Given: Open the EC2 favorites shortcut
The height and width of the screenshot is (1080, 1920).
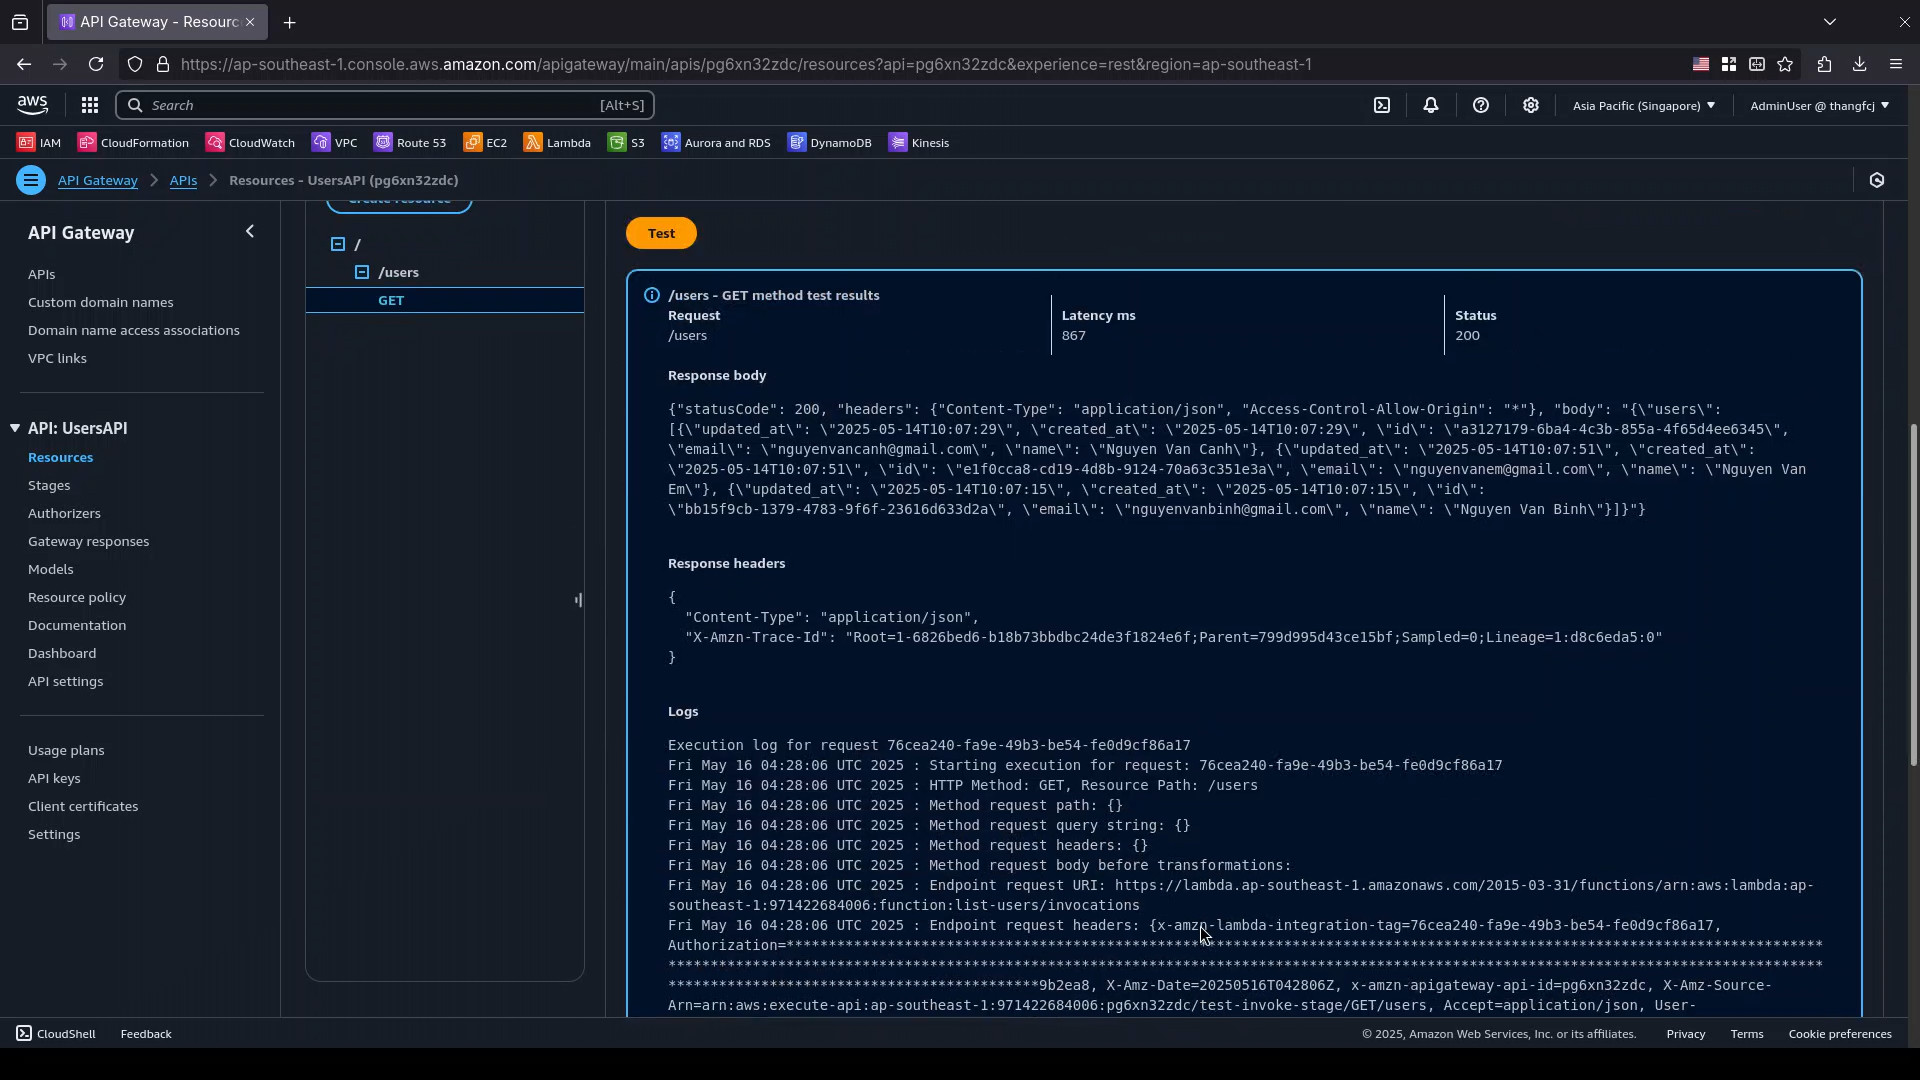Looking at the screenshot, I should 485,143.
